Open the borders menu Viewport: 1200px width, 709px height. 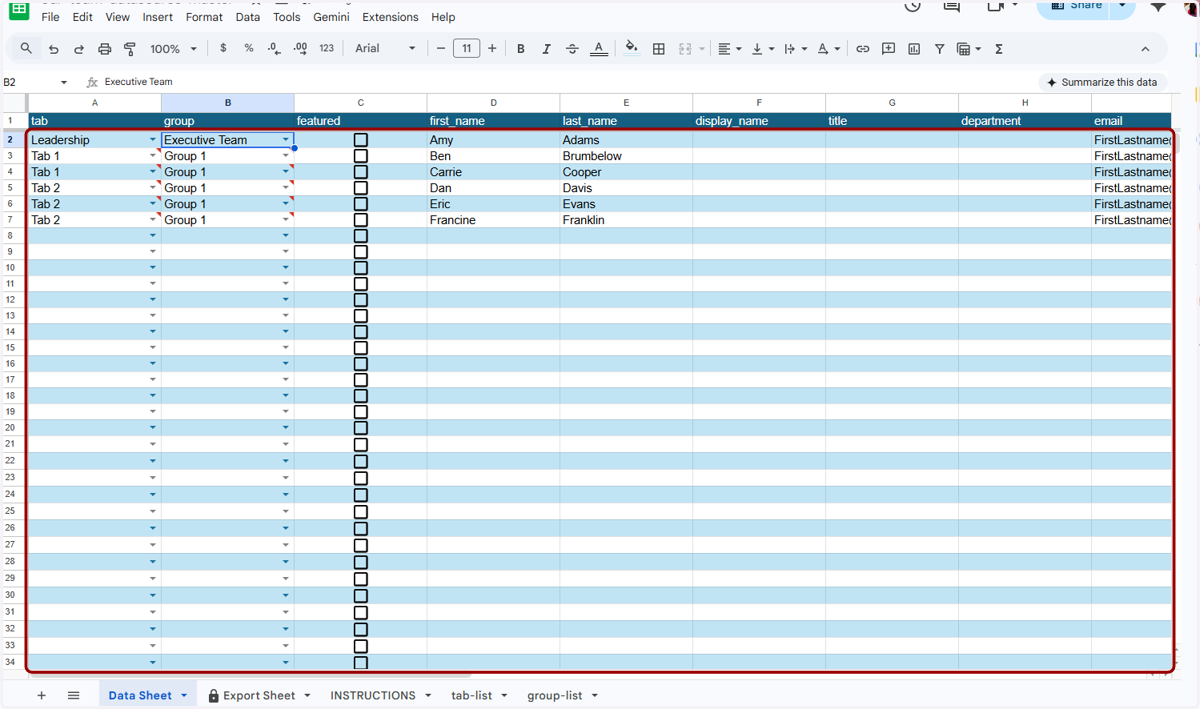click(659, 48)
